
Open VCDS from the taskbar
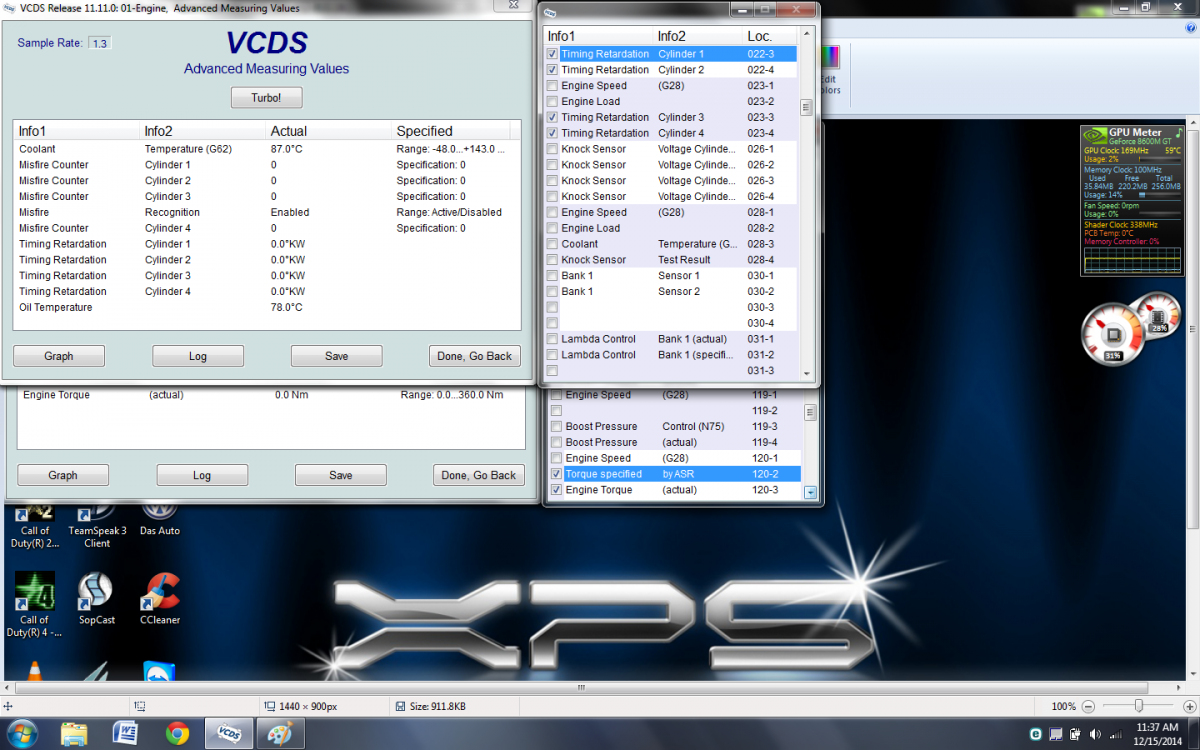[x=229, y=733]
